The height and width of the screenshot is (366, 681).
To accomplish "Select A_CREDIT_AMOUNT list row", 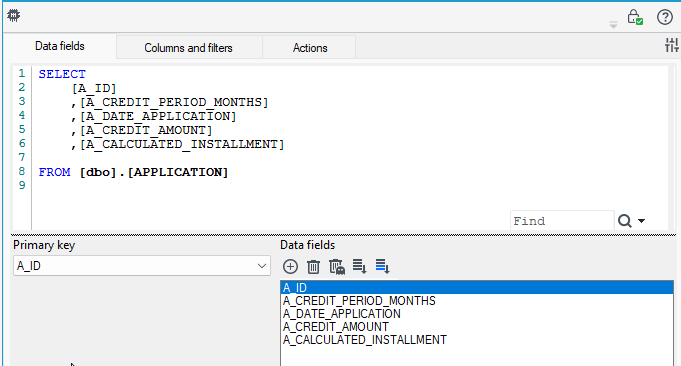I will (x=477, y=326).
